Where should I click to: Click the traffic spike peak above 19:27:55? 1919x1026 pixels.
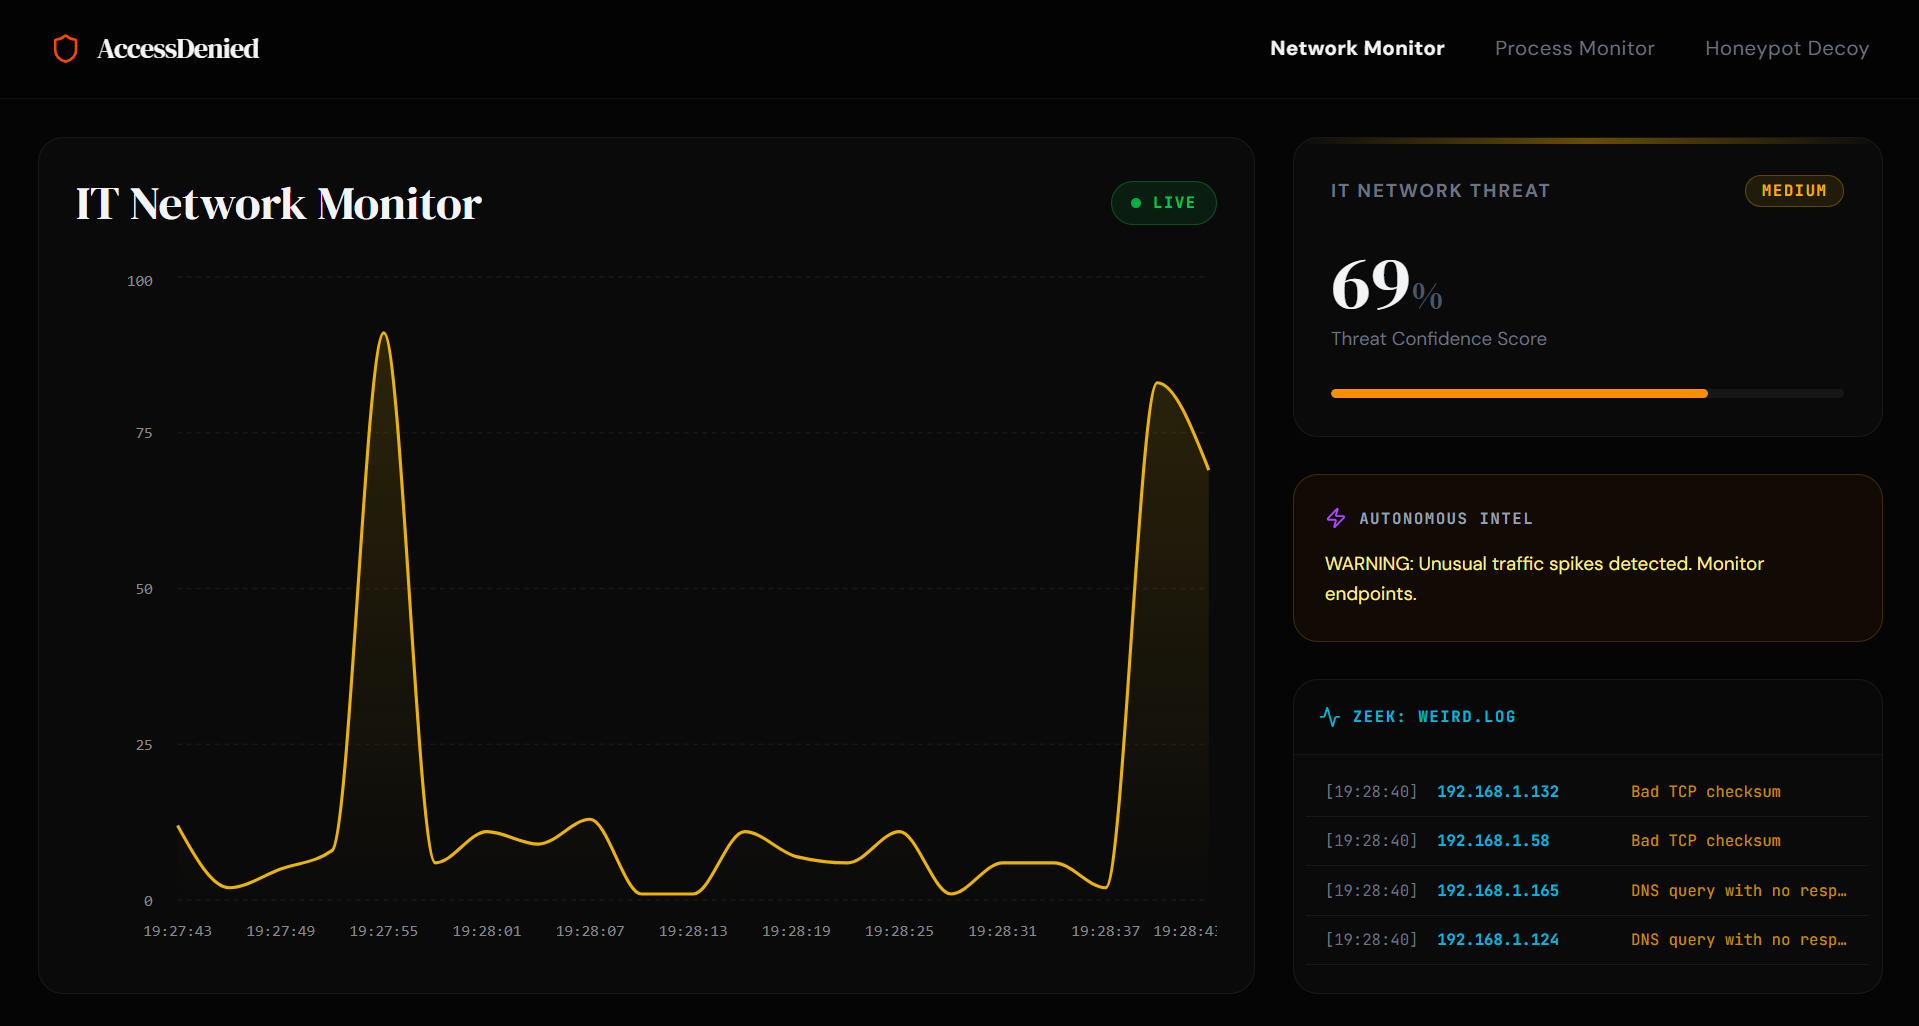click(384, 334)
